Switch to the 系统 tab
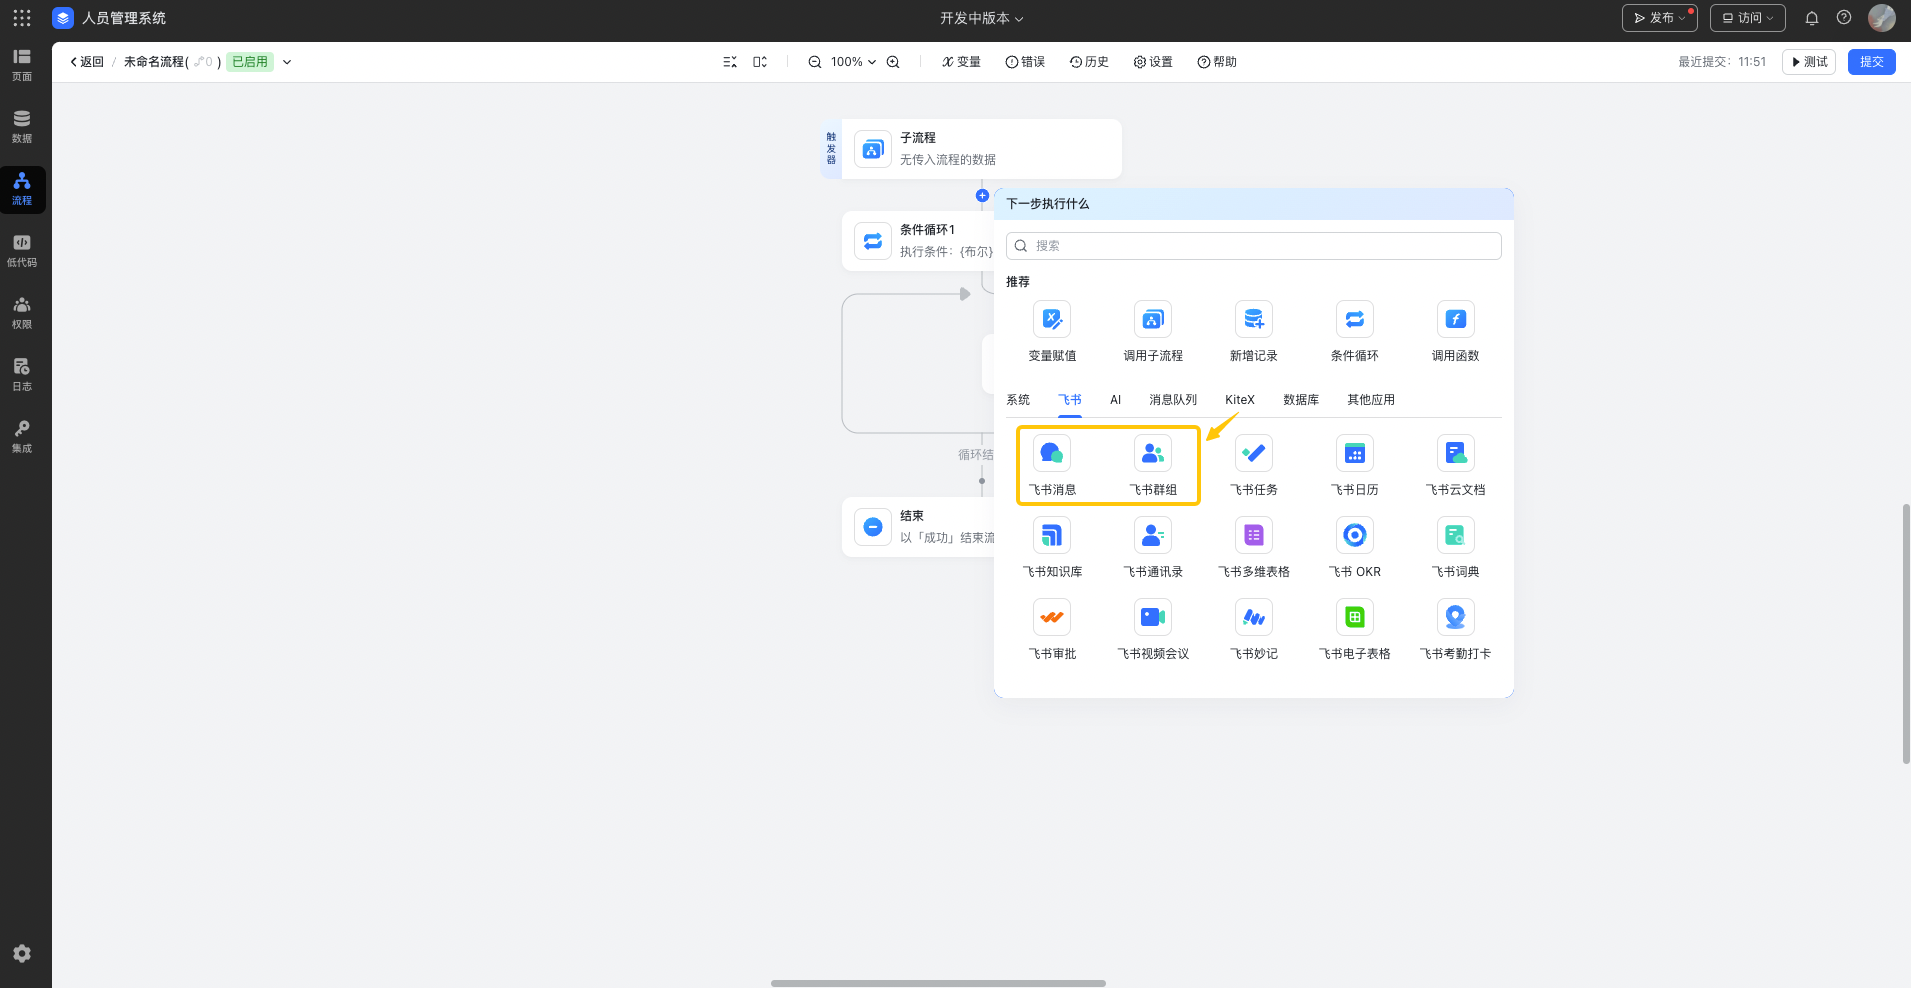Image resolution: width=1911 pixels, height=988 pixels. 1018,400
